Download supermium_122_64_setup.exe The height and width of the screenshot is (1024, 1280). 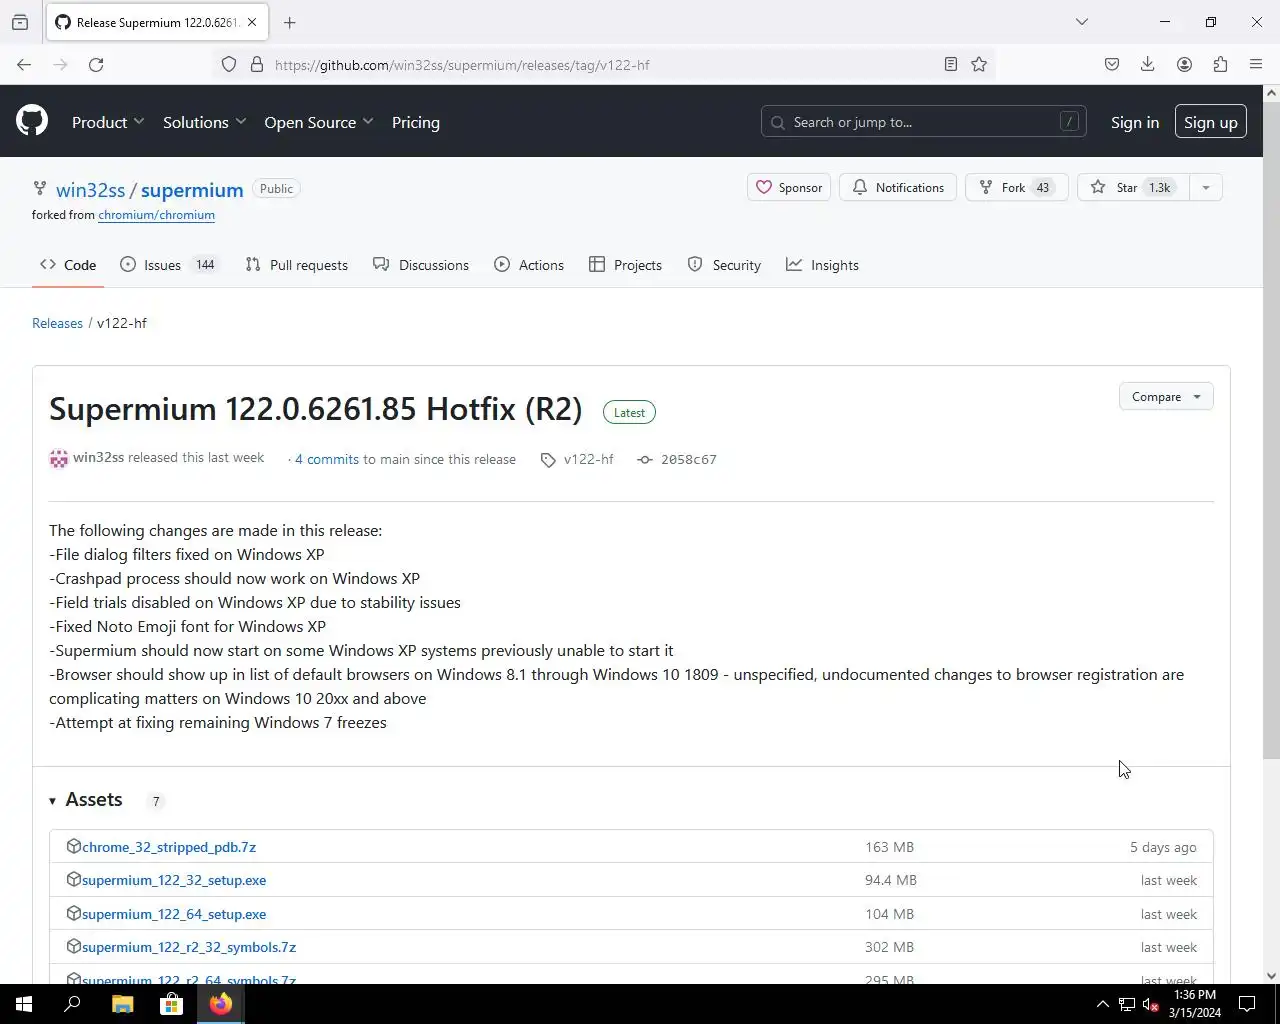(x=174, y=914)
